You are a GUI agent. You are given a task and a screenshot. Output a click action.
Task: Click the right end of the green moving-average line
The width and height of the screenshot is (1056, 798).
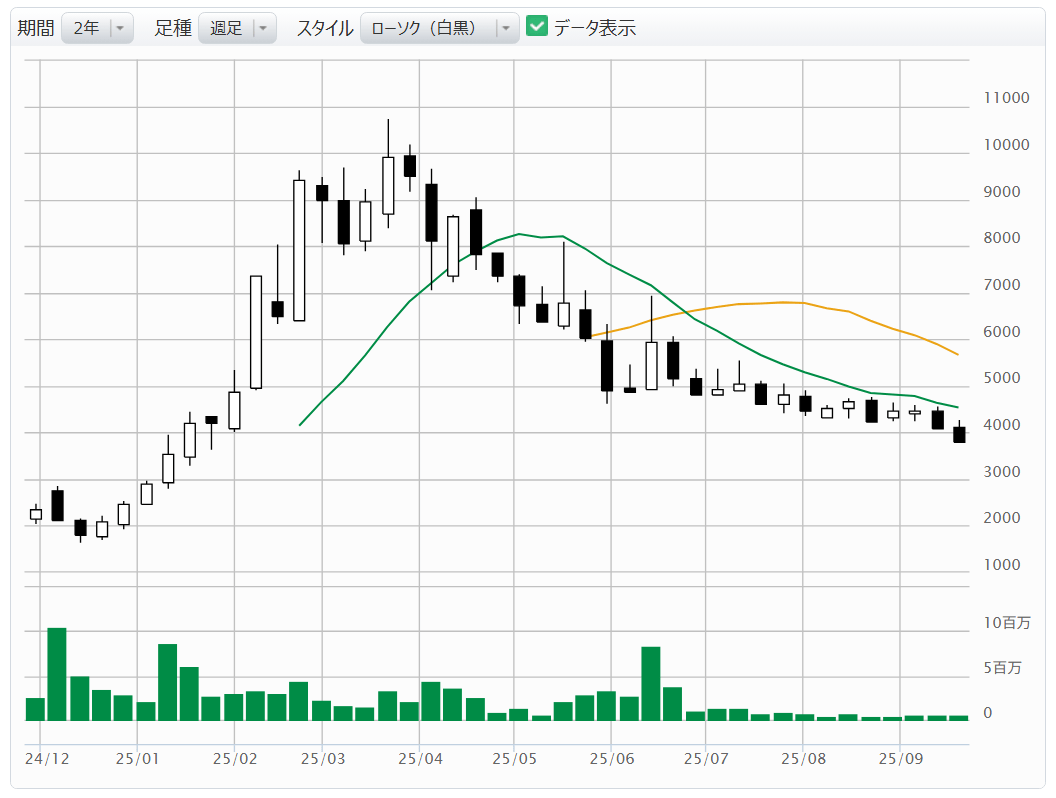(958, 407)
